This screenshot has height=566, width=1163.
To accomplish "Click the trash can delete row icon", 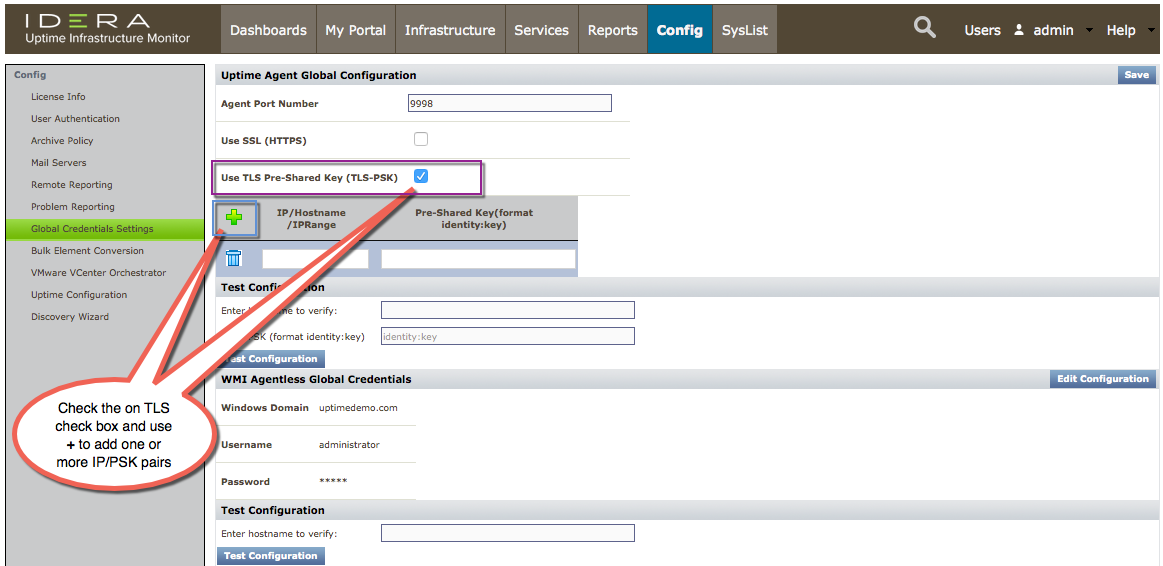I will click(x=234, y=258).
